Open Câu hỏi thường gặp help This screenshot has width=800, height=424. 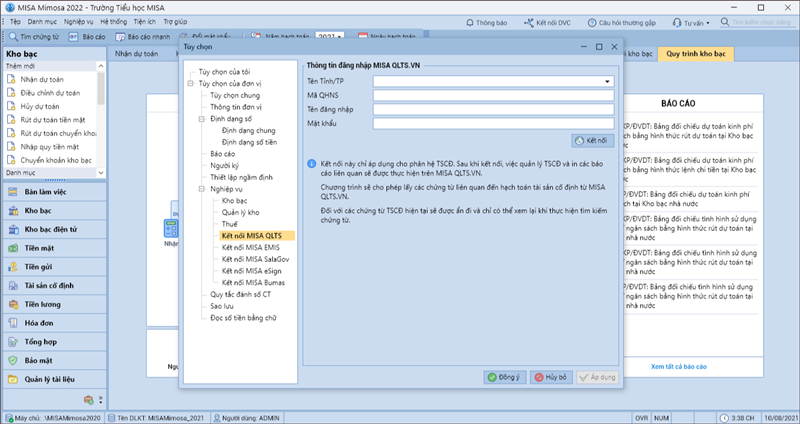621,23
